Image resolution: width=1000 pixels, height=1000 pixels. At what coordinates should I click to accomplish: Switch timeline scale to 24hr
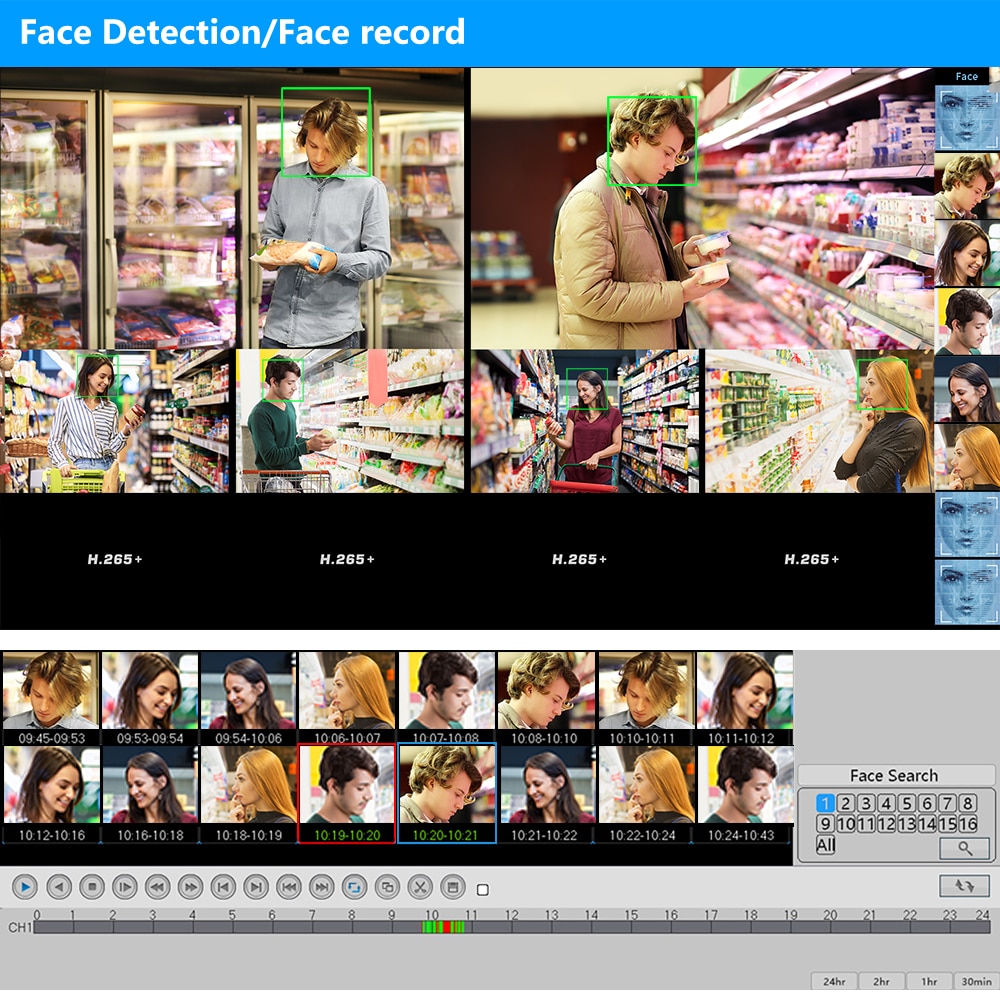pos(834,981)
